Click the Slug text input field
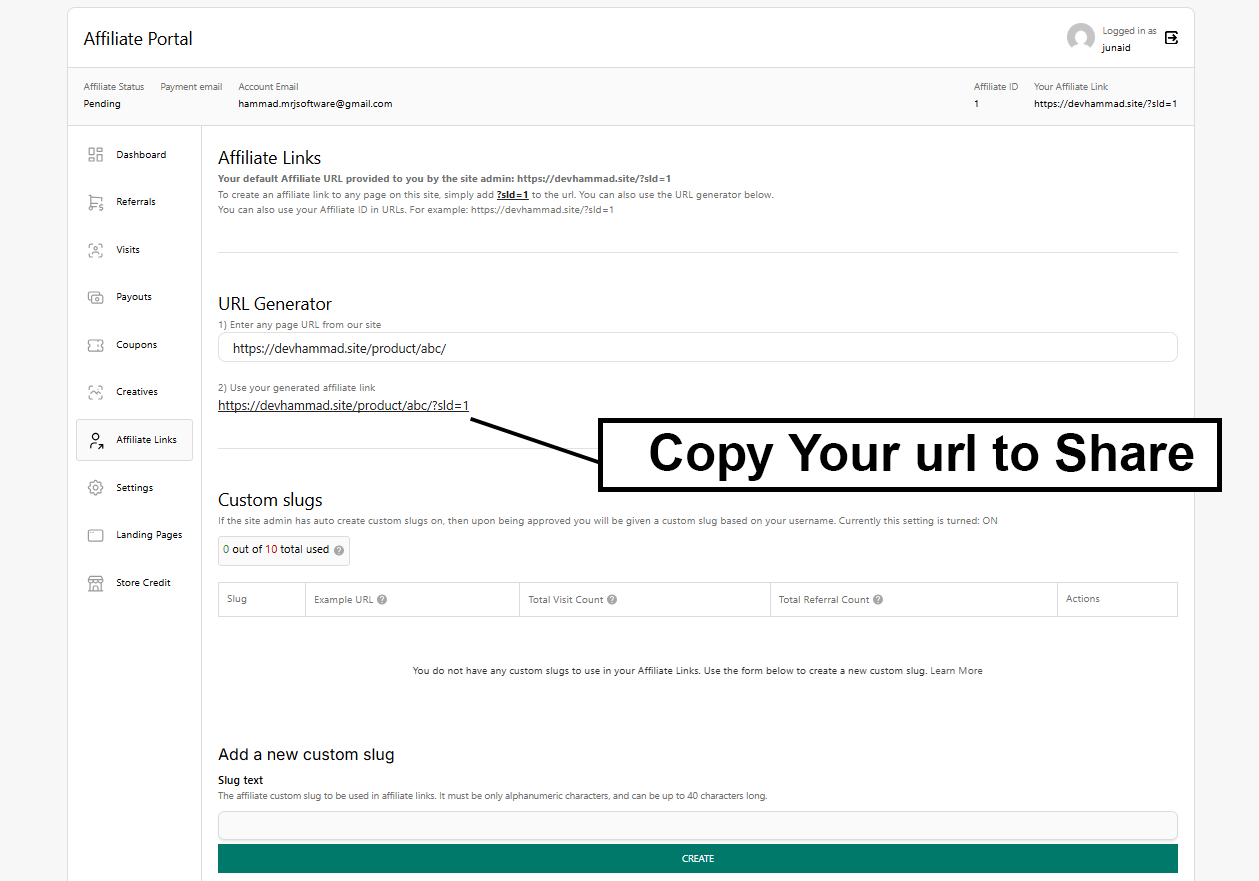 [x=697, y=825]
